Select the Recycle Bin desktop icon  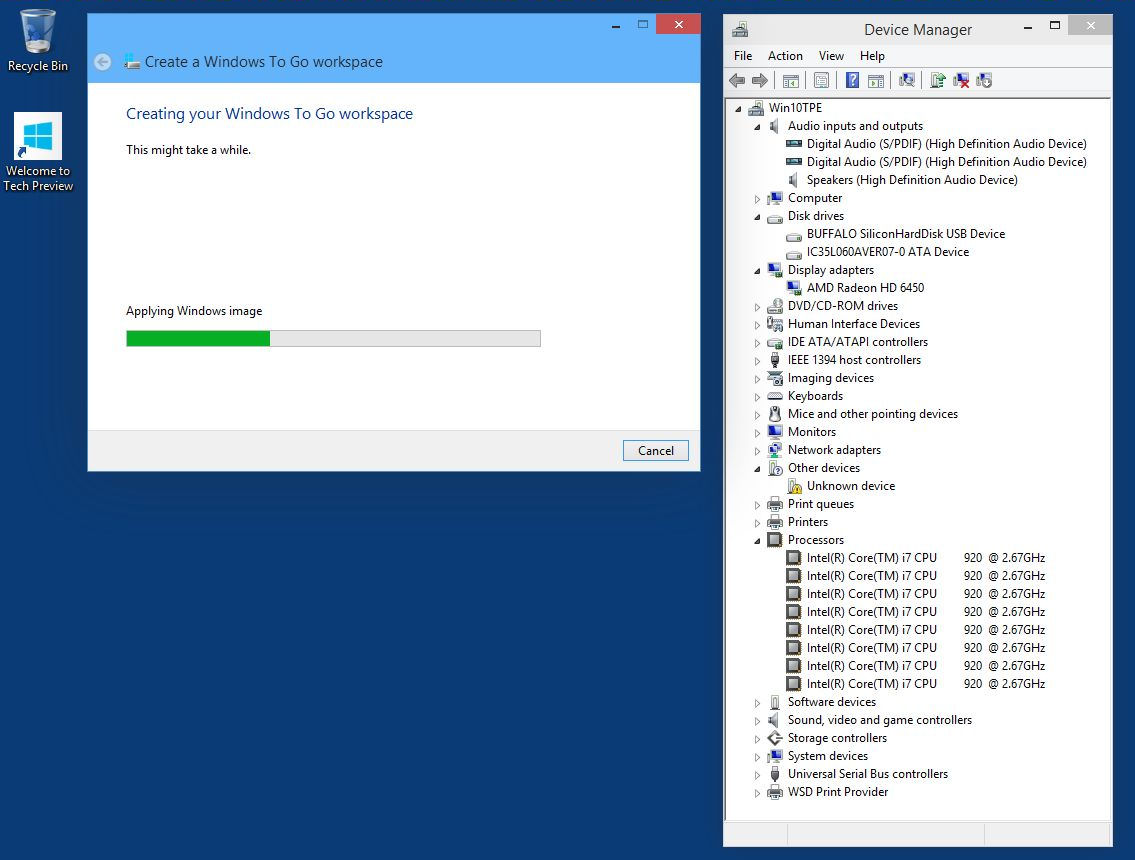click(x=38, y=41)
